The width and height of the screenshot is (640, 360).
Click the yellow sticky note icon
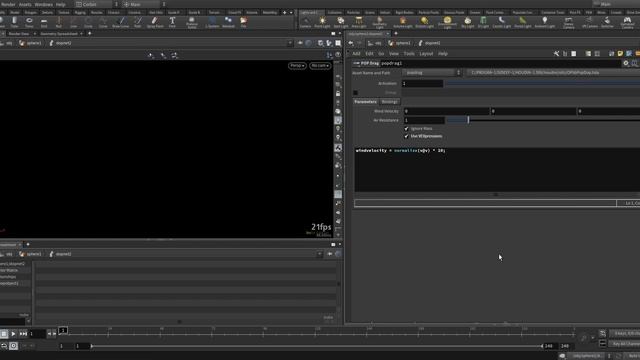click(620, 53)
